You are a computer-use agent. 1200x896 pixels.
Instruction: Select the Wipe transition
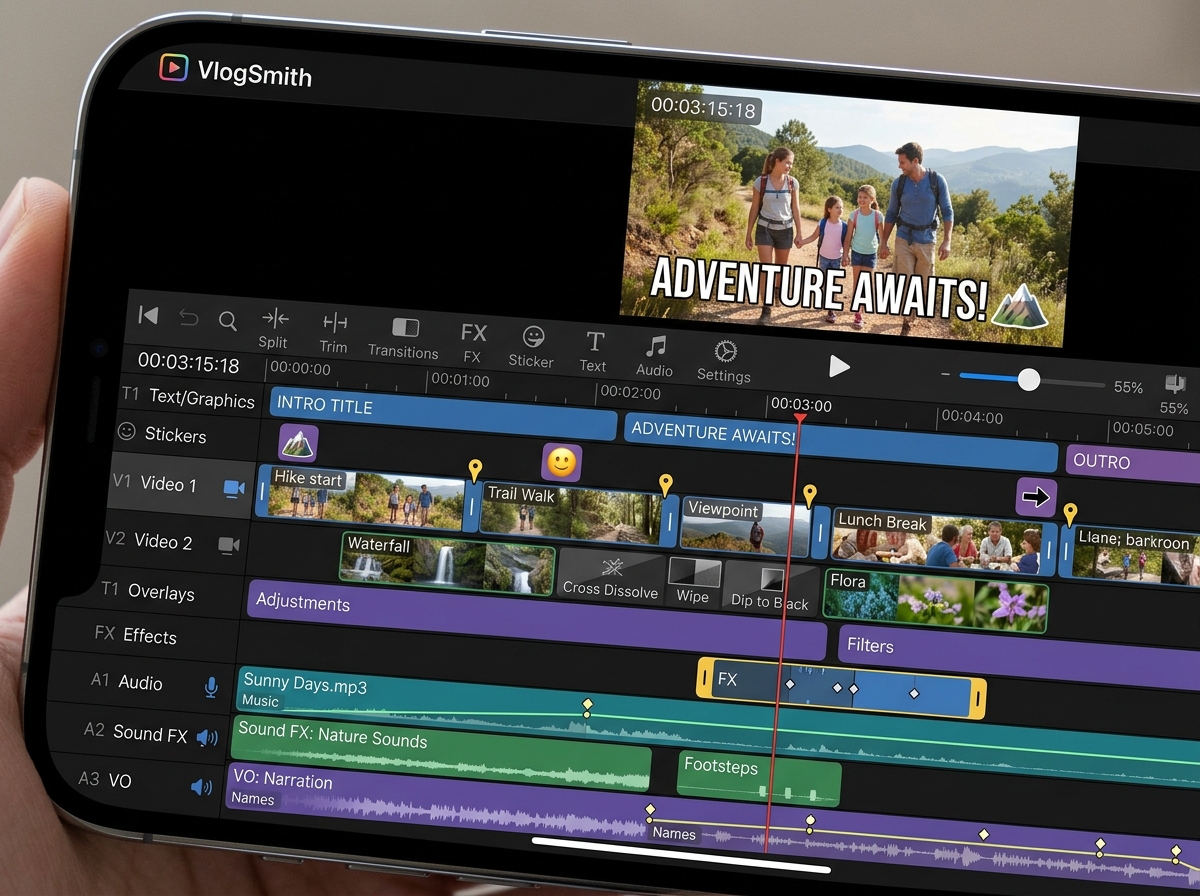coord(693,582)
